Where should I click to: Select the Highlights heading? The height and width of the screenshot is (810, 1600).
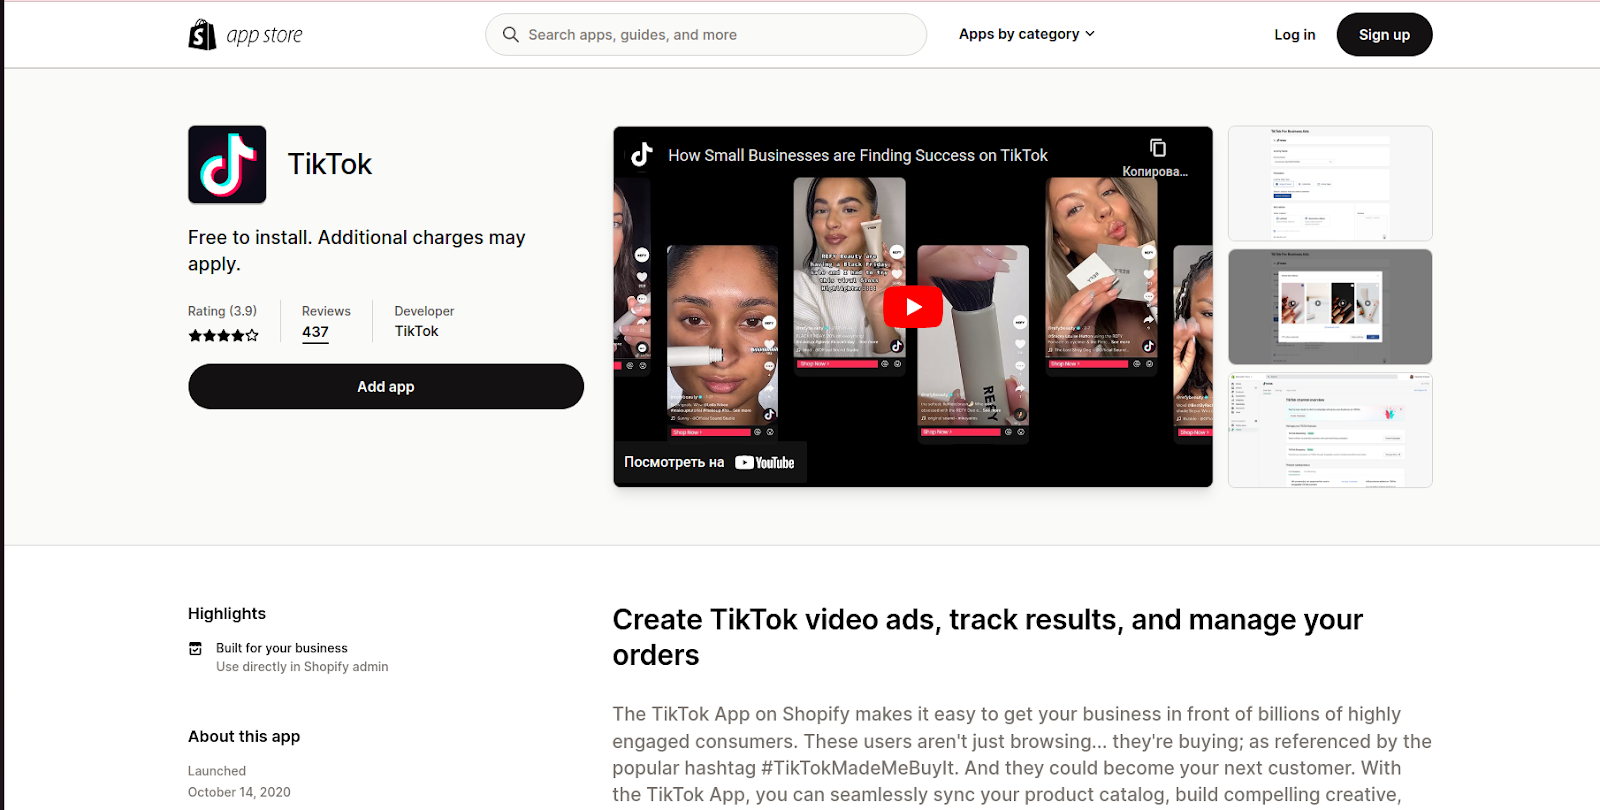pos(227,614)
